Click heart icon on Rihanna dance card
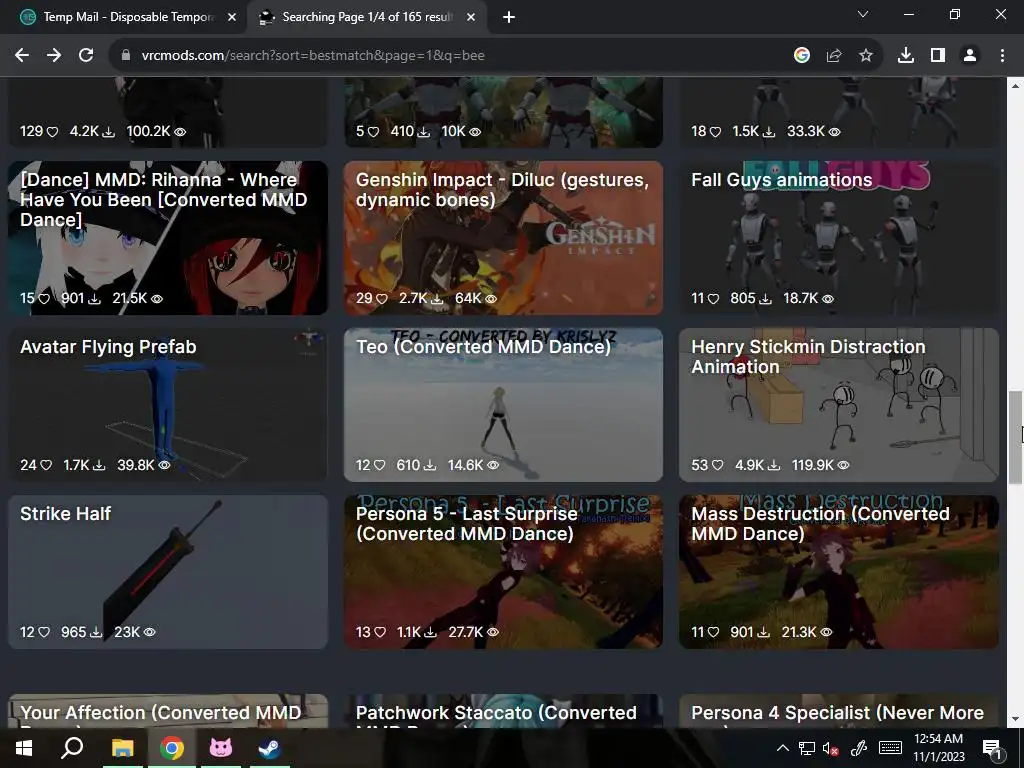 click(x=44, y=299)
